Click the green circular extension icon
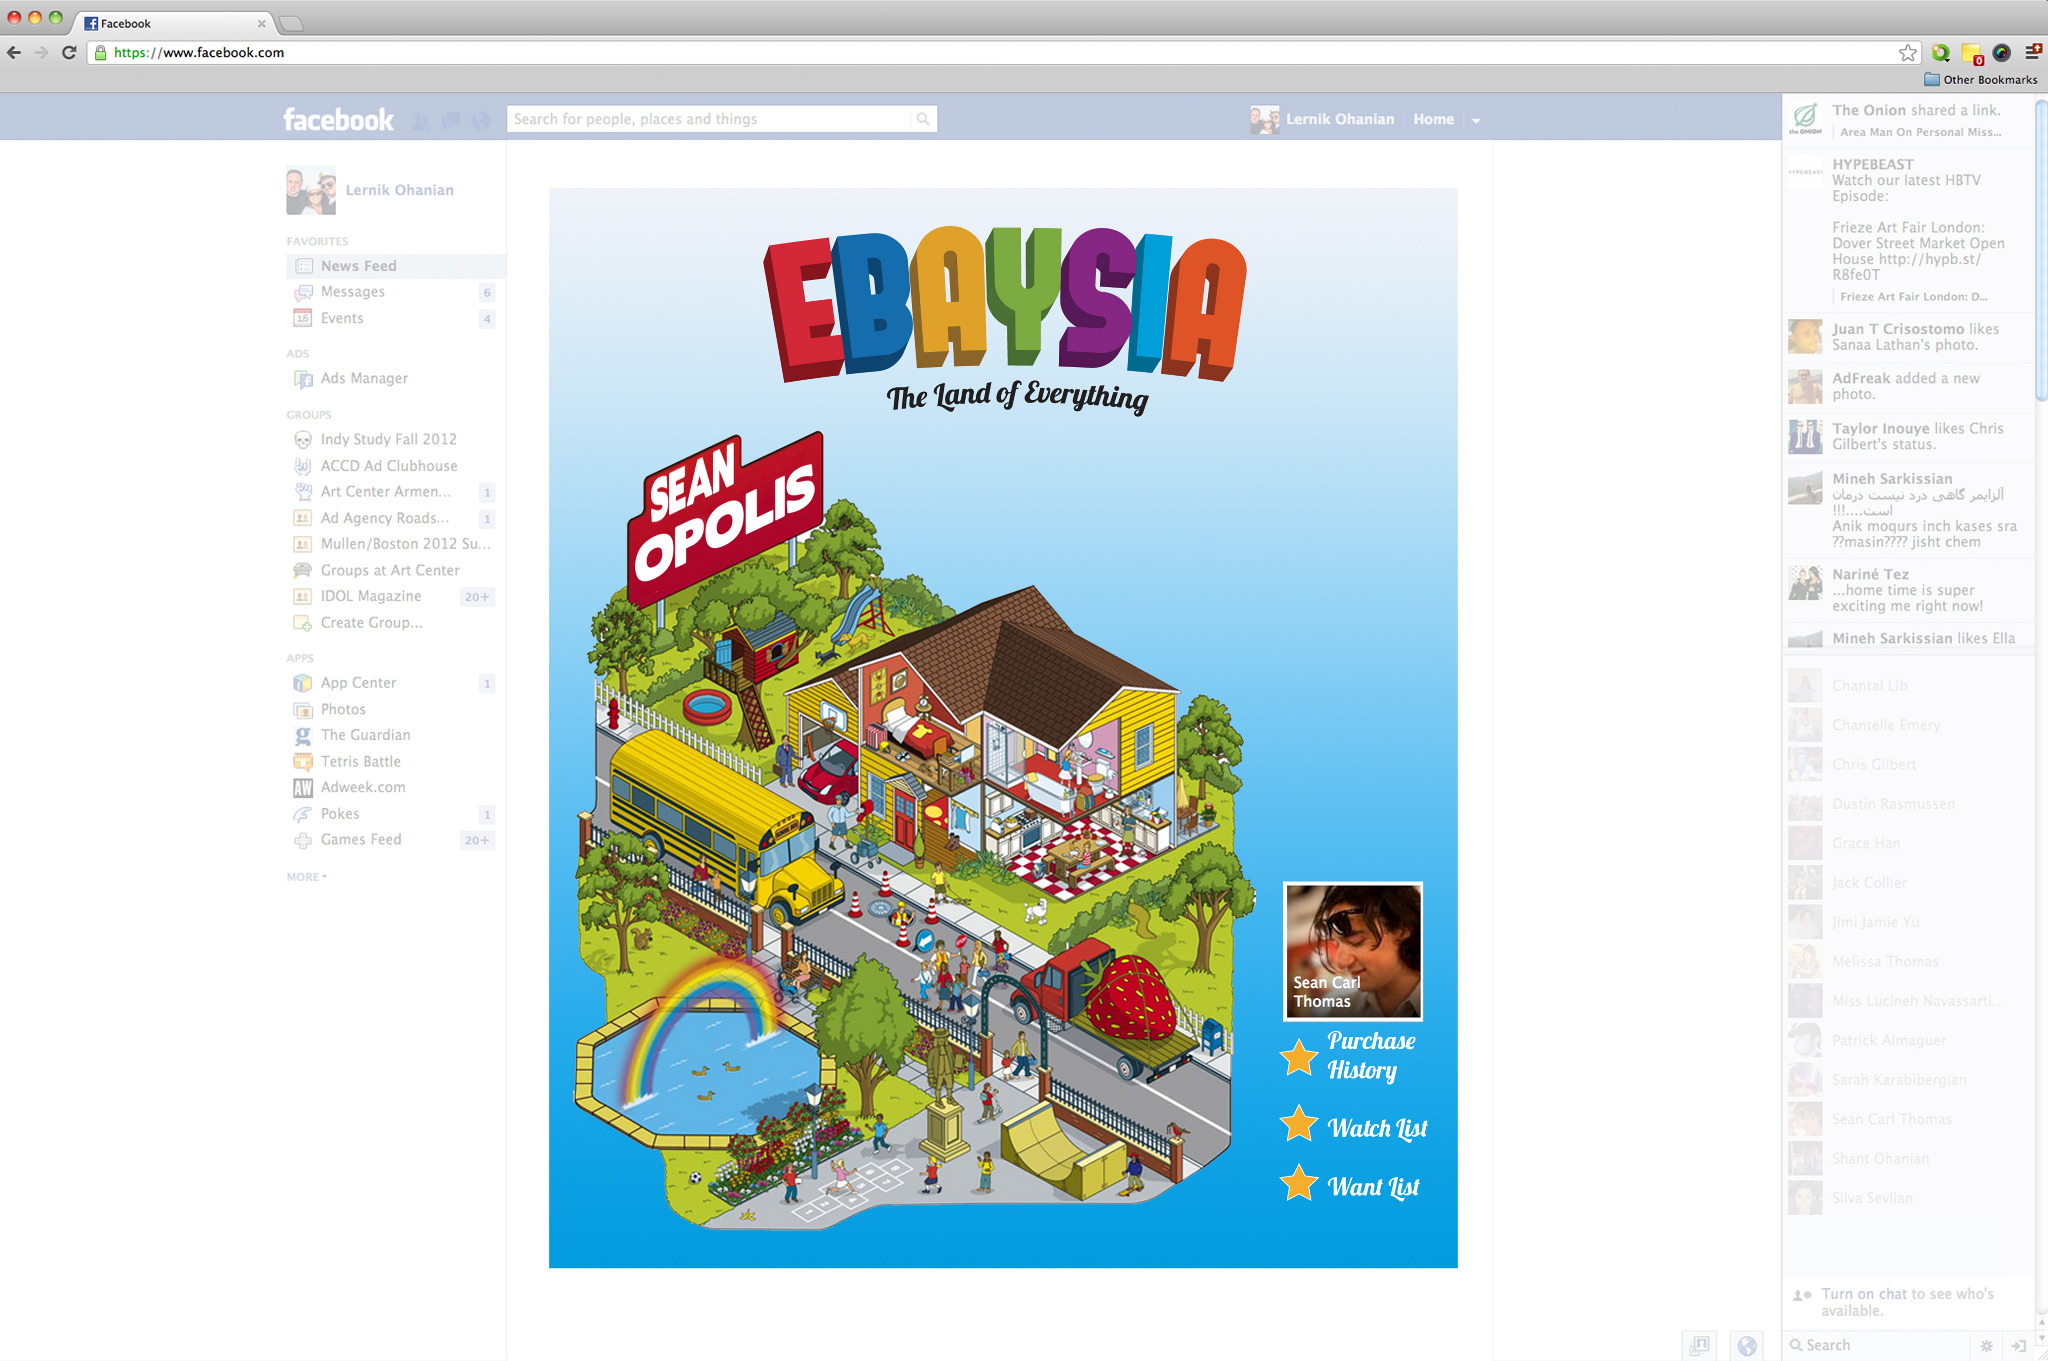 point(1940,53)
